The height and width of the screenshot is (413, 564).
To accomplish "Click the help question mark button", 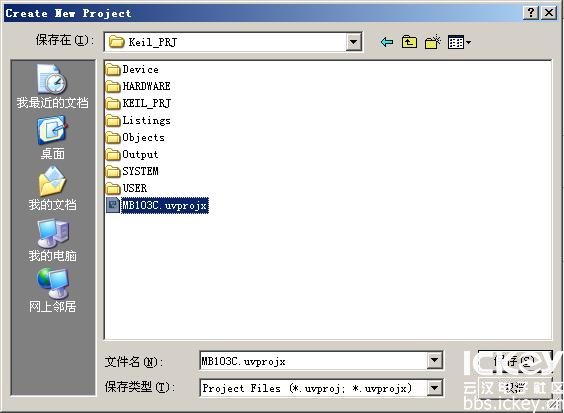I will 531,13.
